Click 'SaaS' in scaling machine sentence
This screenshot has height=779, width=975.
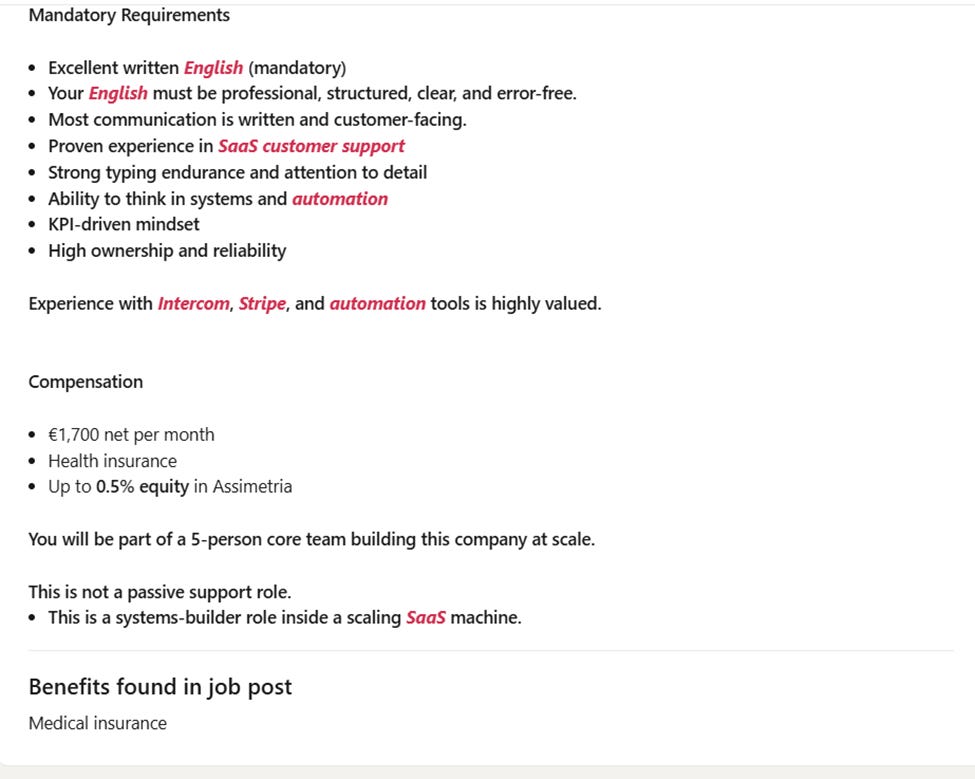click(426, 617)
